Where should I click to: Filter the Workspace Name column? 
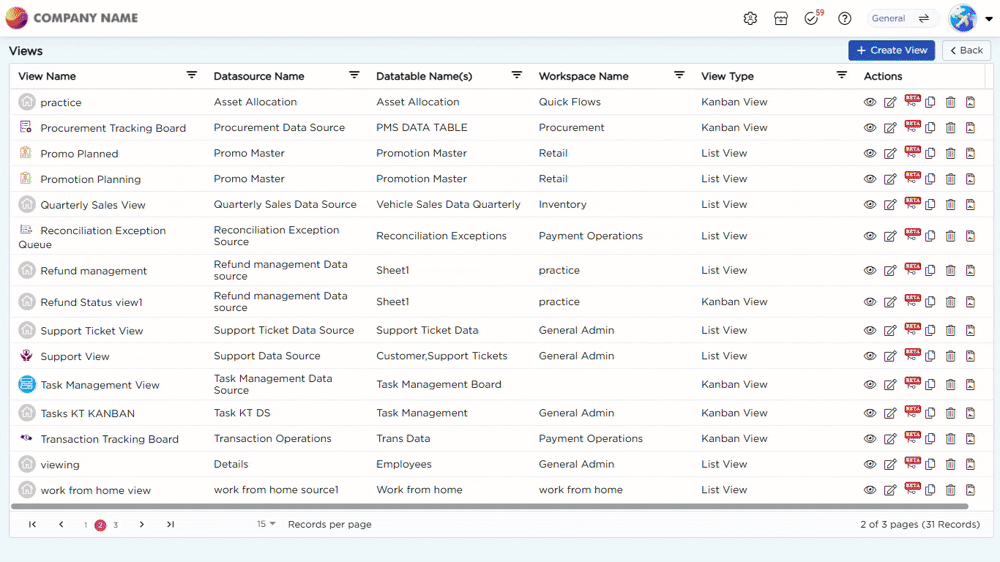point(679,75)
